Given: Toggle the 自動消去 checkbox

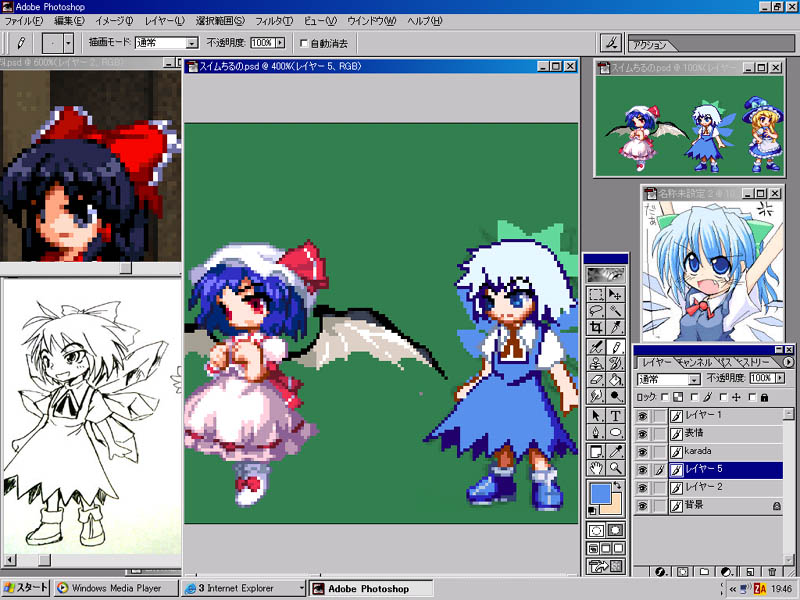Looking at the screenshot, I should click(304, 43).
